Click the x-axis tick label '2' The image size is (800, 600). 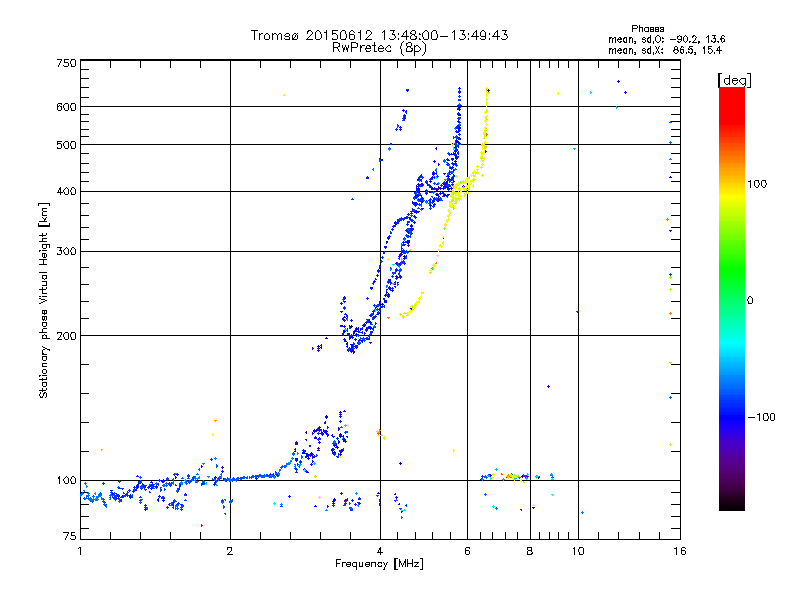230,551
